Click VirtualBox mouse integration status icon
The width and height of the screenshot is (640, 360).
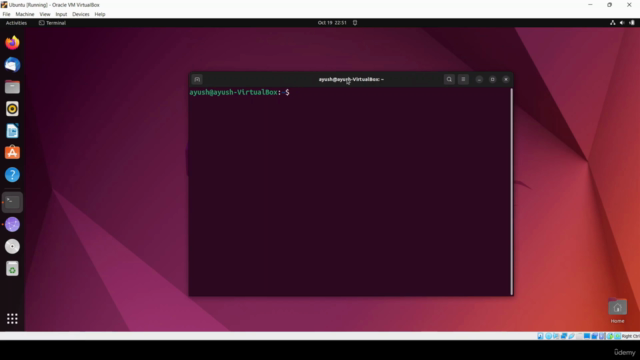tap(610, 336)
